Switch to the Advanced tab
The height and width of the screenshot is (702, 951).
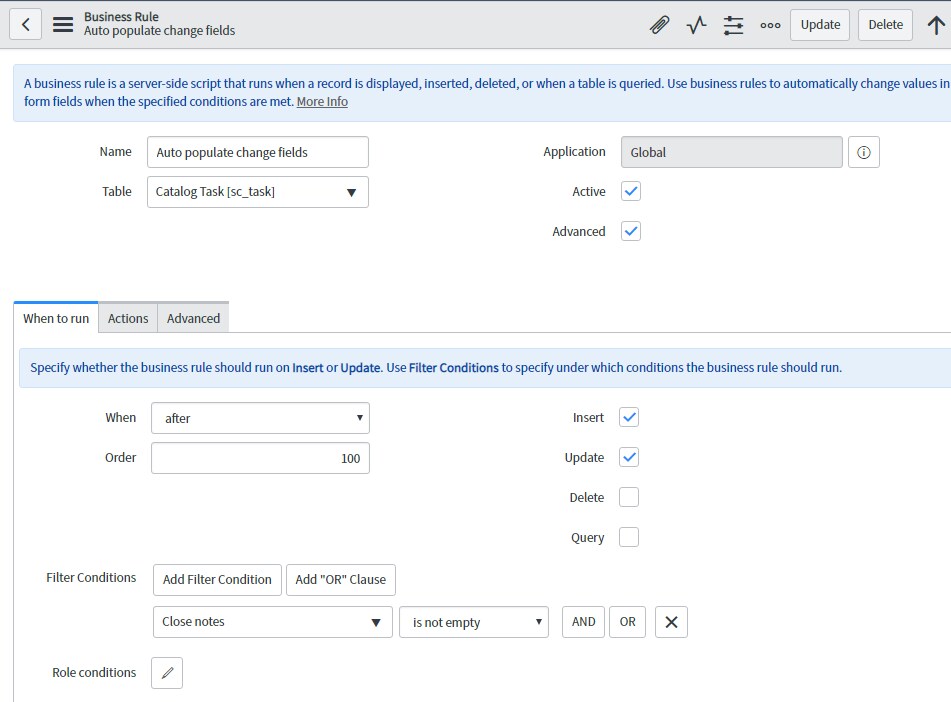pos(193,318)
